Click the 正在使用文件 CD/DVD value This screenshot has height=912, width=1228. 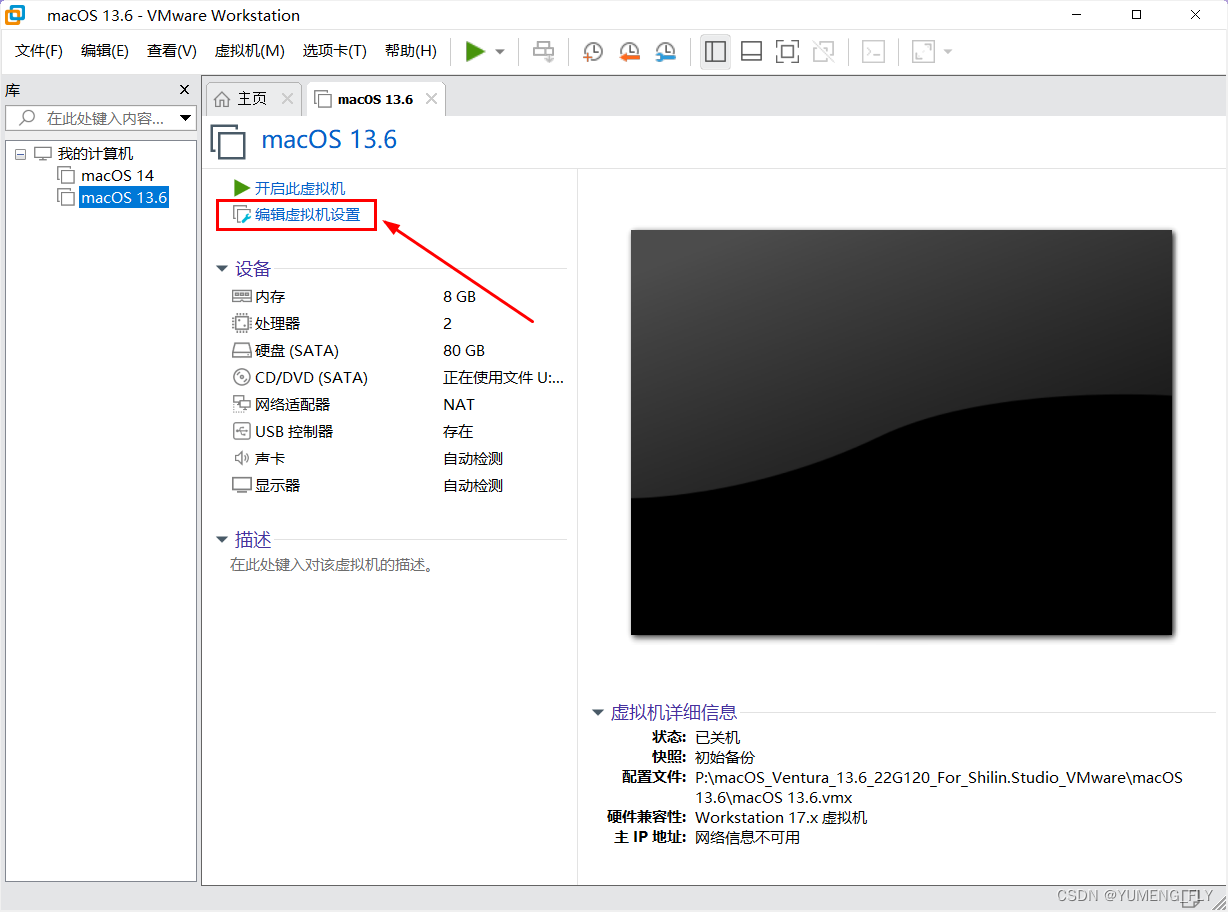tap(503, 378)
